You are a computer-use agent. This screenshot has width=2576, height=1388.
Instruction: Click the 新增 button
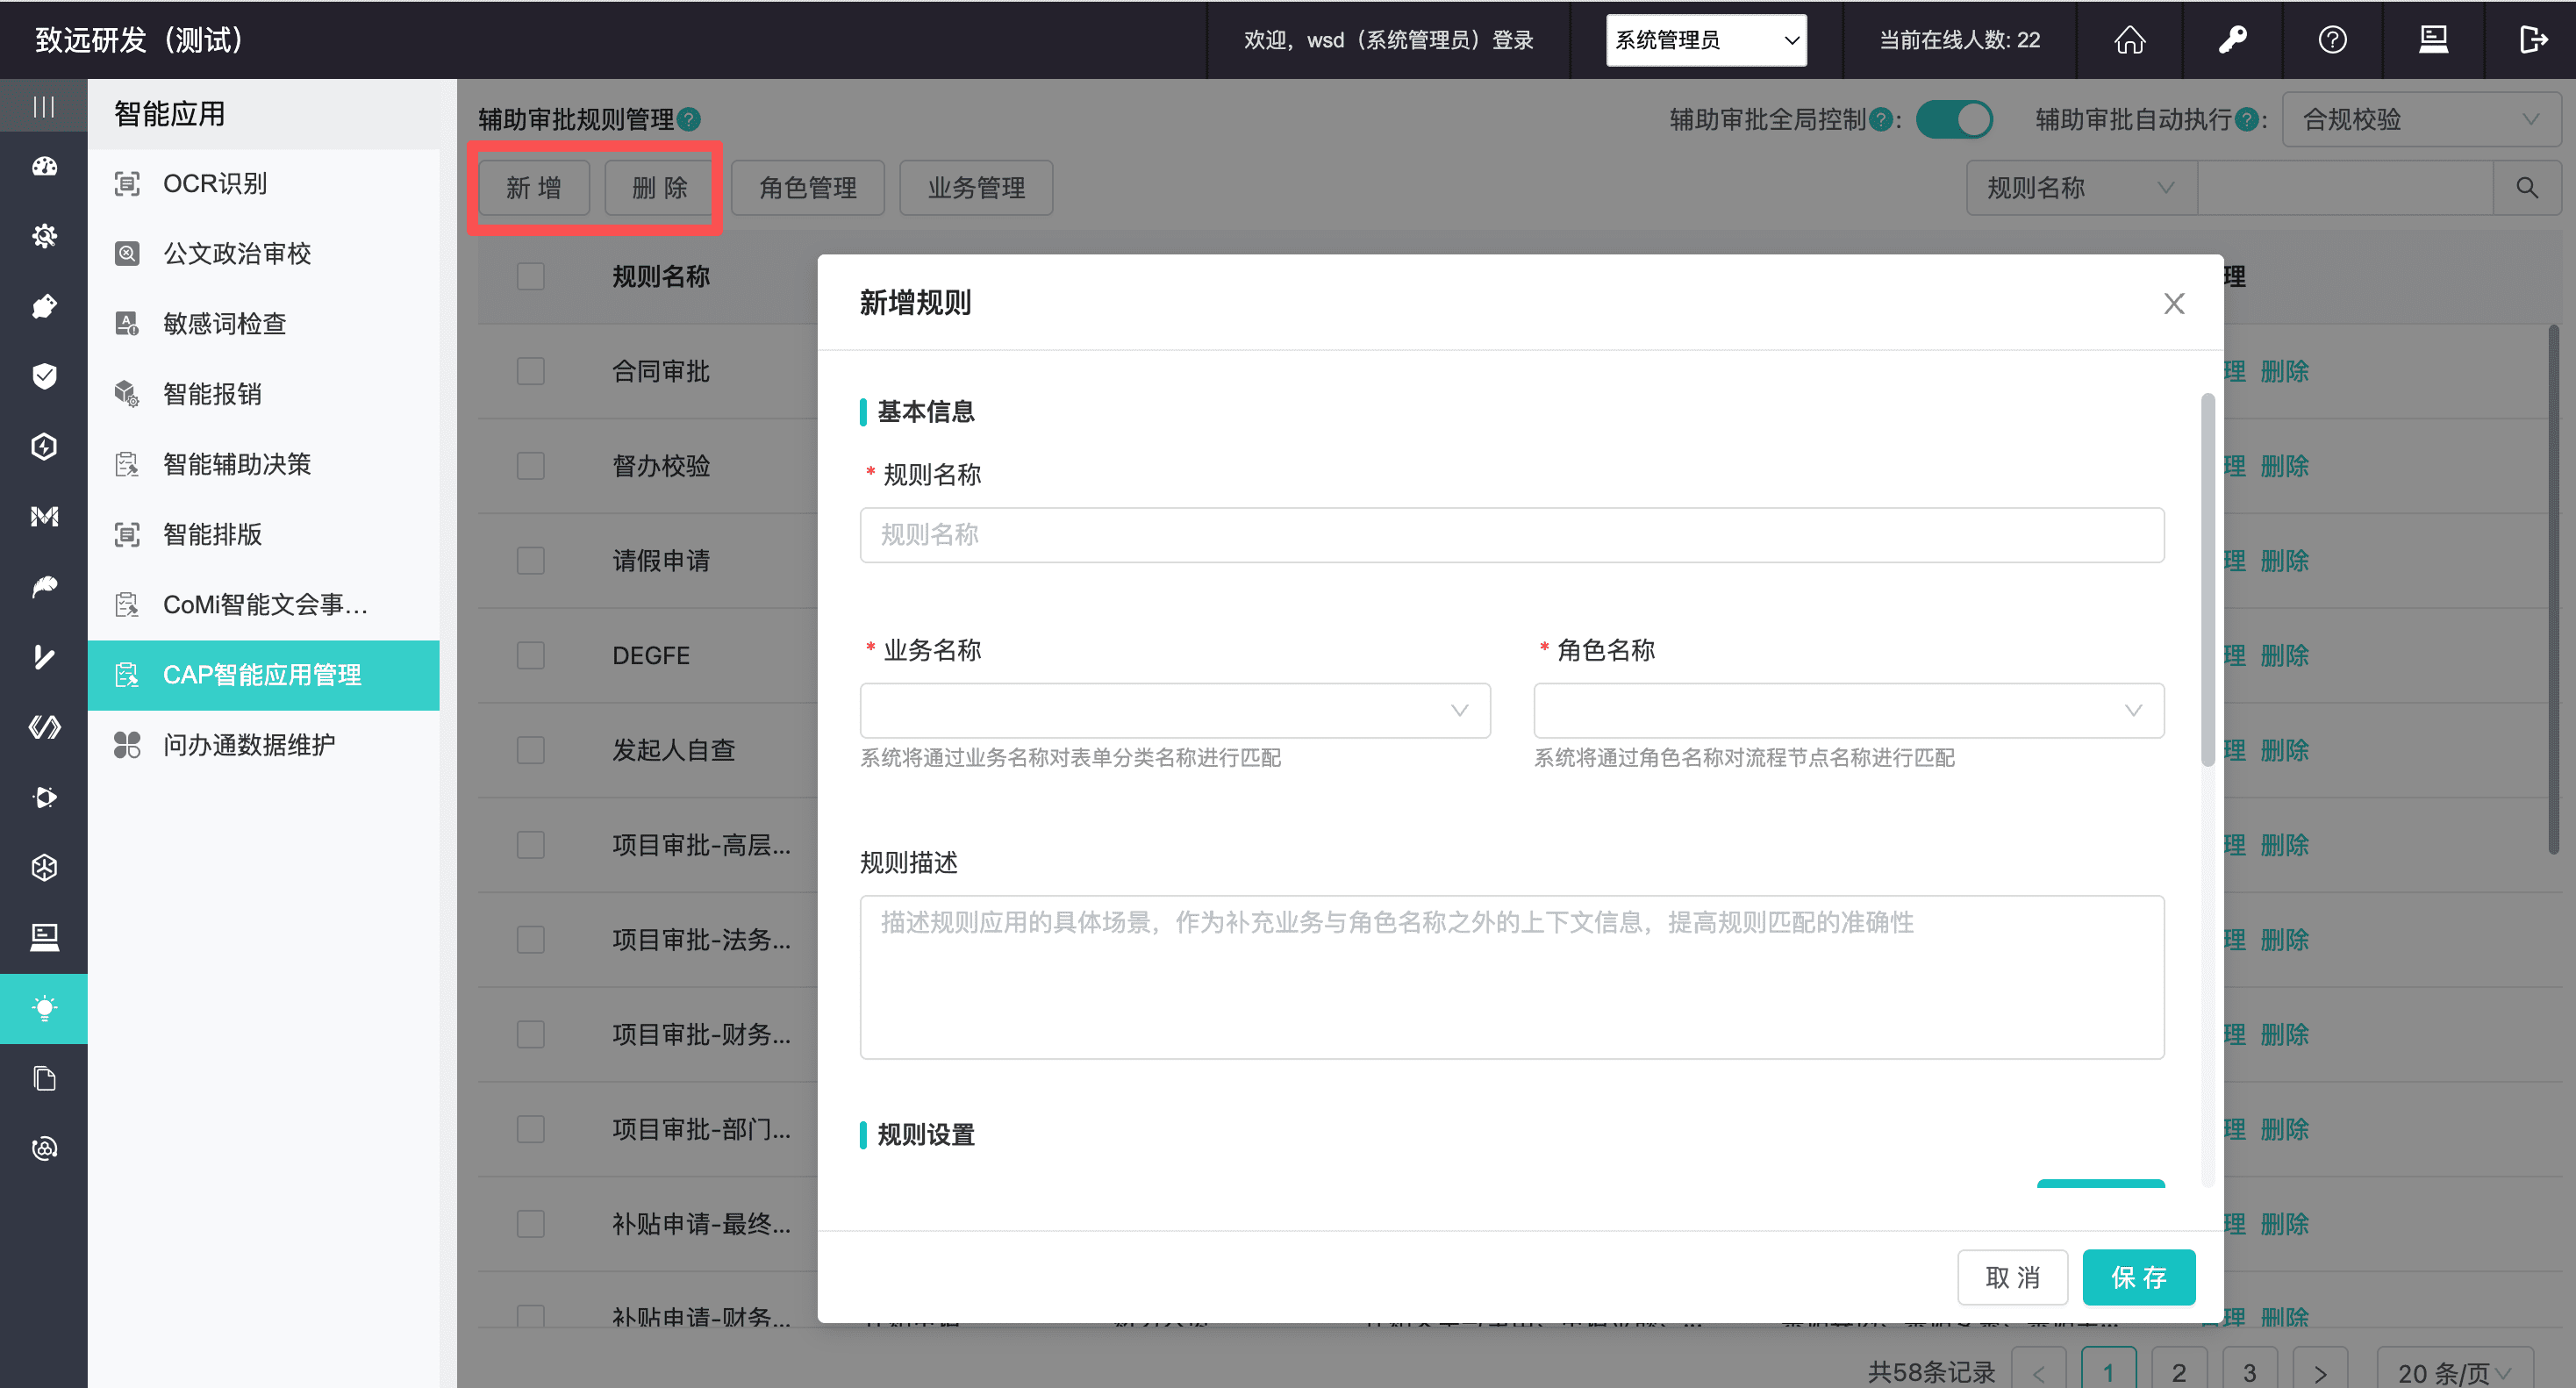(534, 188)
